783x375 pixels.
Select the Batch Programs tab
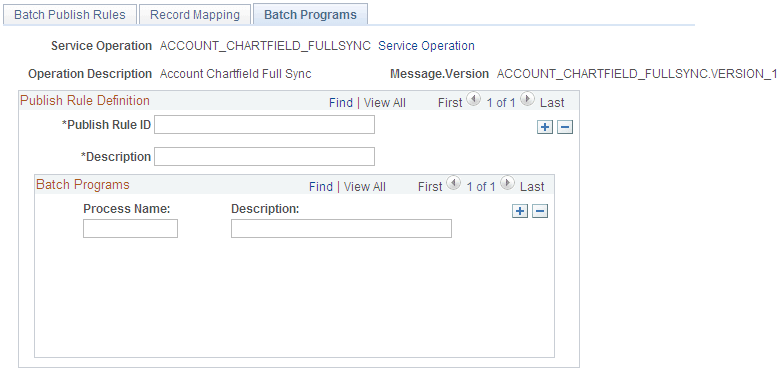click(311, 14)
